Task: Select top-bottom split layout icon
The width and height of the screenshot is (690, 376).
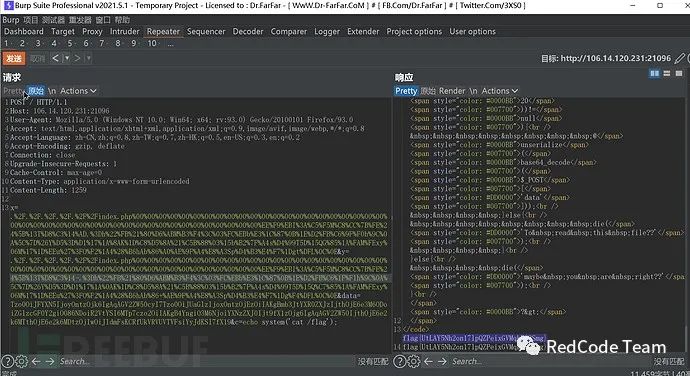Action: click(x=667, y=74)
